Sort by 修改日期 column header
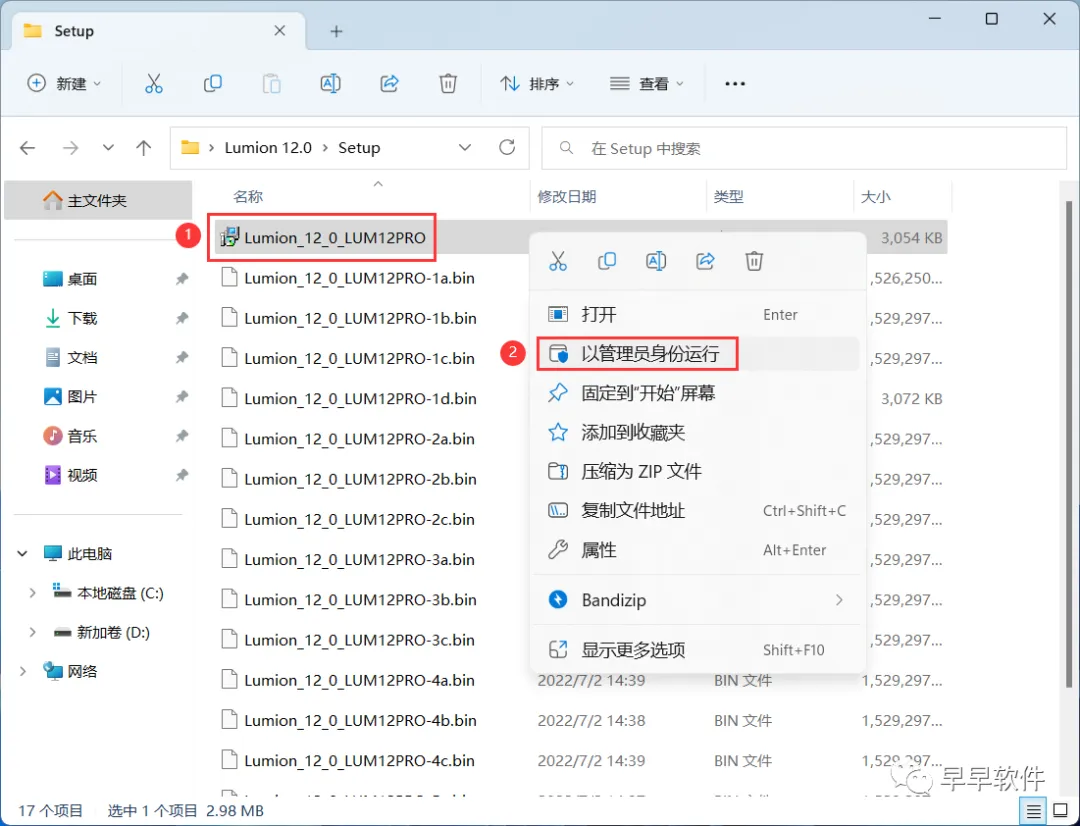 pos(567,197)
